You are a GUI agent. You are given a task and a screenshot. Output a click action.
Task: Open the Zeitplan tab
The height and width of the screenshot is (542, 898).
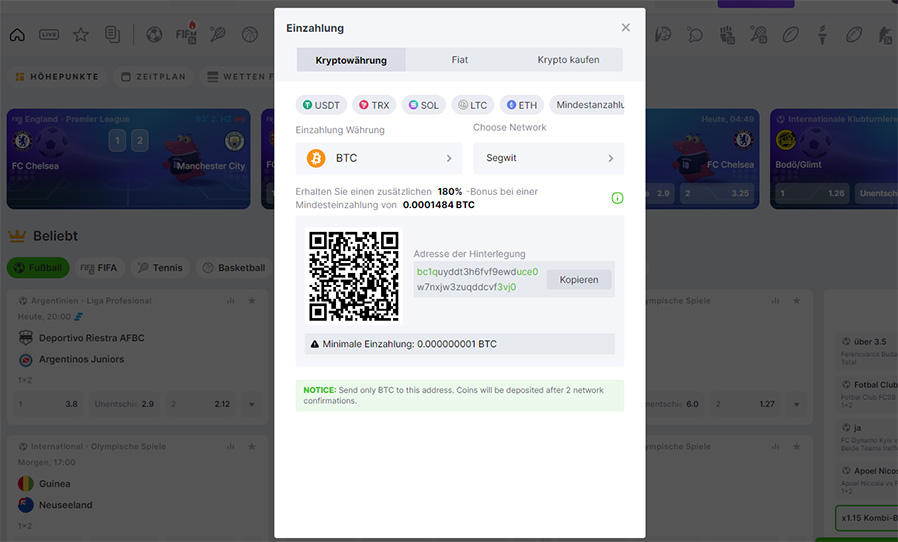pos(153,76)
